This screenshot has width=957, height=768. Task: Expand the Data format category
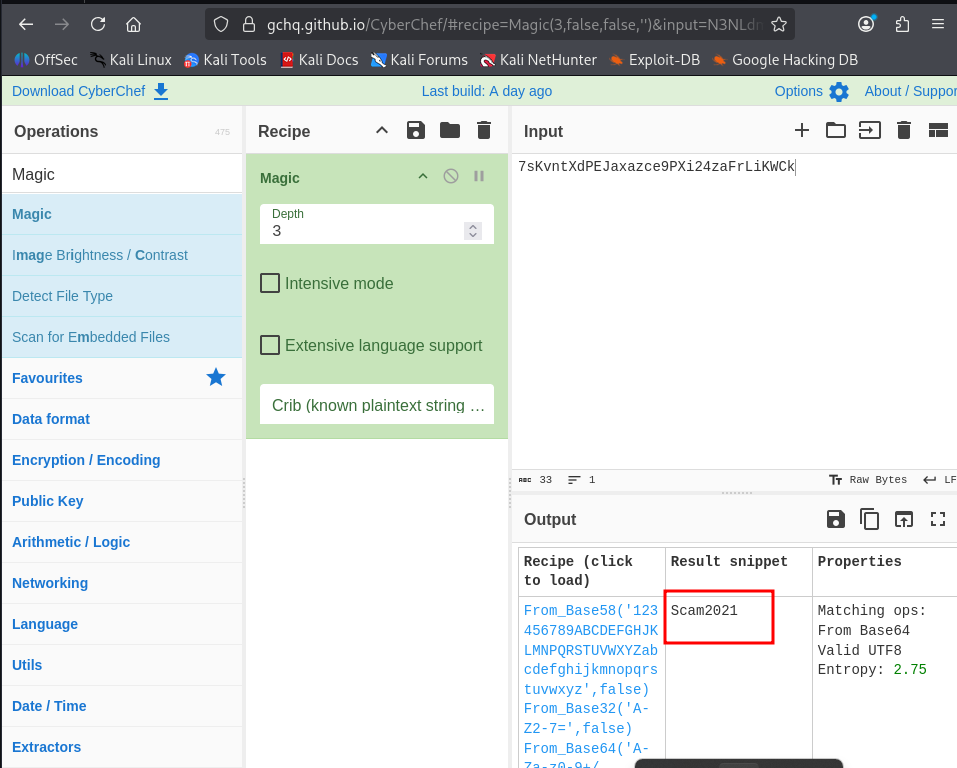(x=51, y=419)
